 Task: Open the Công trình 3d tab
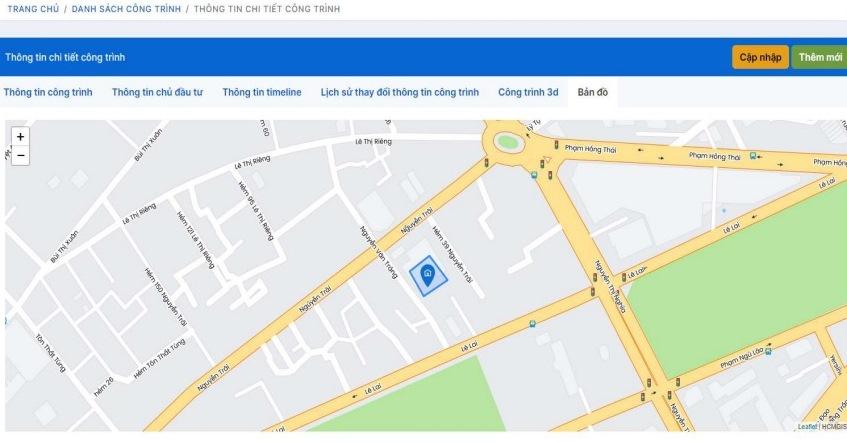click(x=528, y=92)
